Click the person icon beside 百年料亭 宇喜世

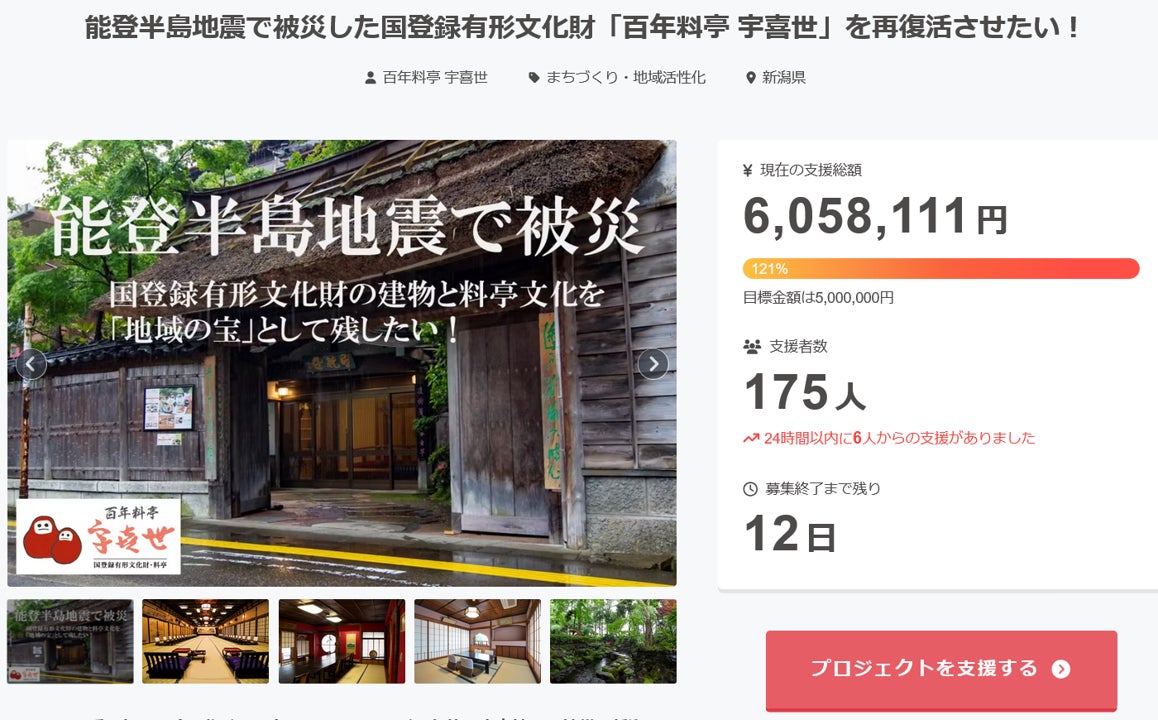pyautogui.click(x=371, y=78)
